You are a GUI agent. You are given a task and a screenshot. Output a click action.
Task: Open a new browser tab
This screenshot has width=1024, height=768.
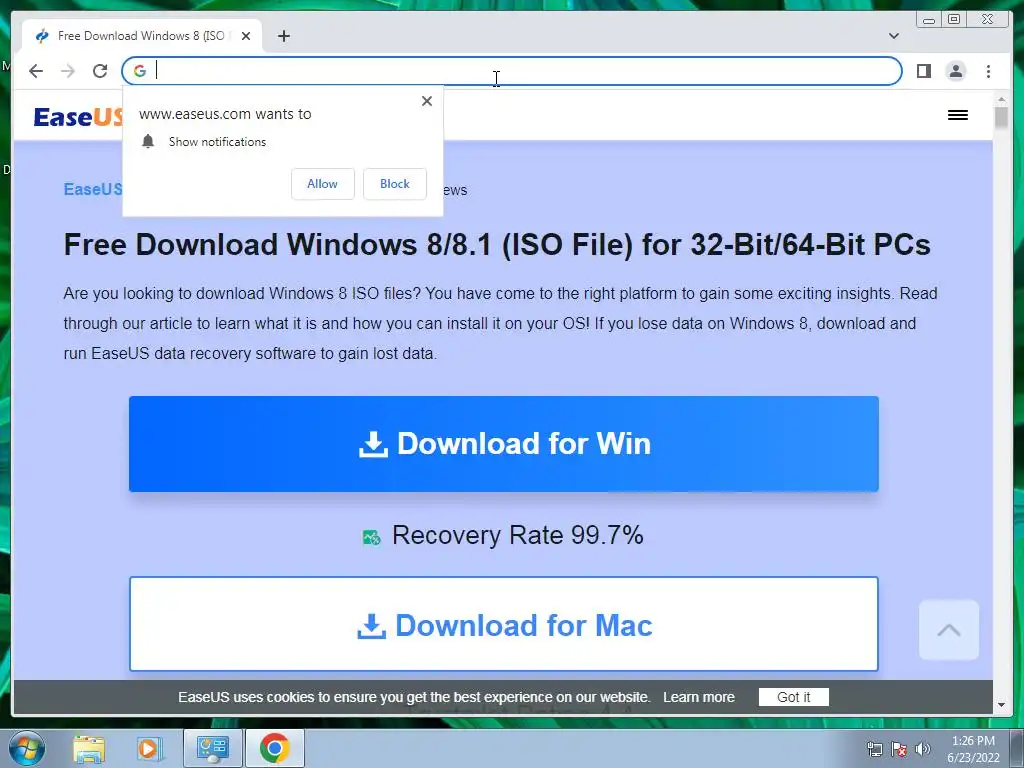point(283,36)
